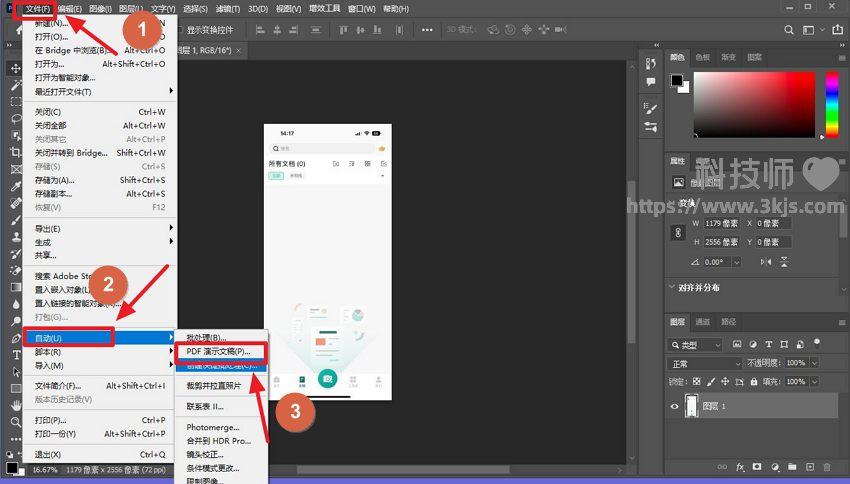The height and width of the screenshot is (484, 850).
Task: Select the Lasso tool
Action: 16,119
